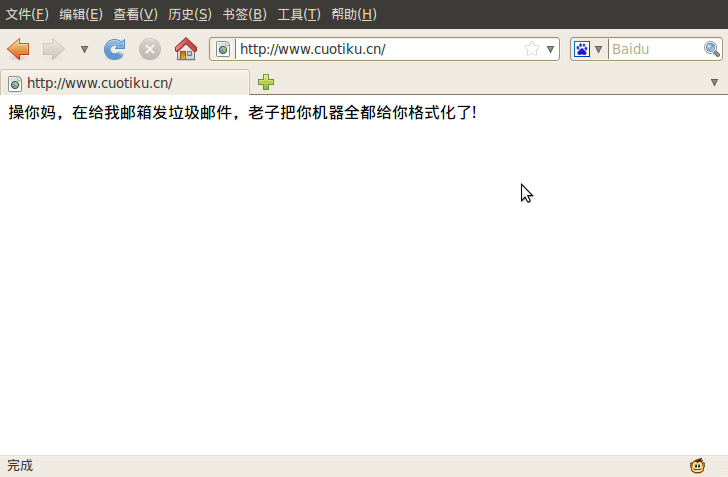This screenshot has height=477, width=728.
Task: Open the 文件(F) menu
Action: pyautogui.click(x=27, y=14)
